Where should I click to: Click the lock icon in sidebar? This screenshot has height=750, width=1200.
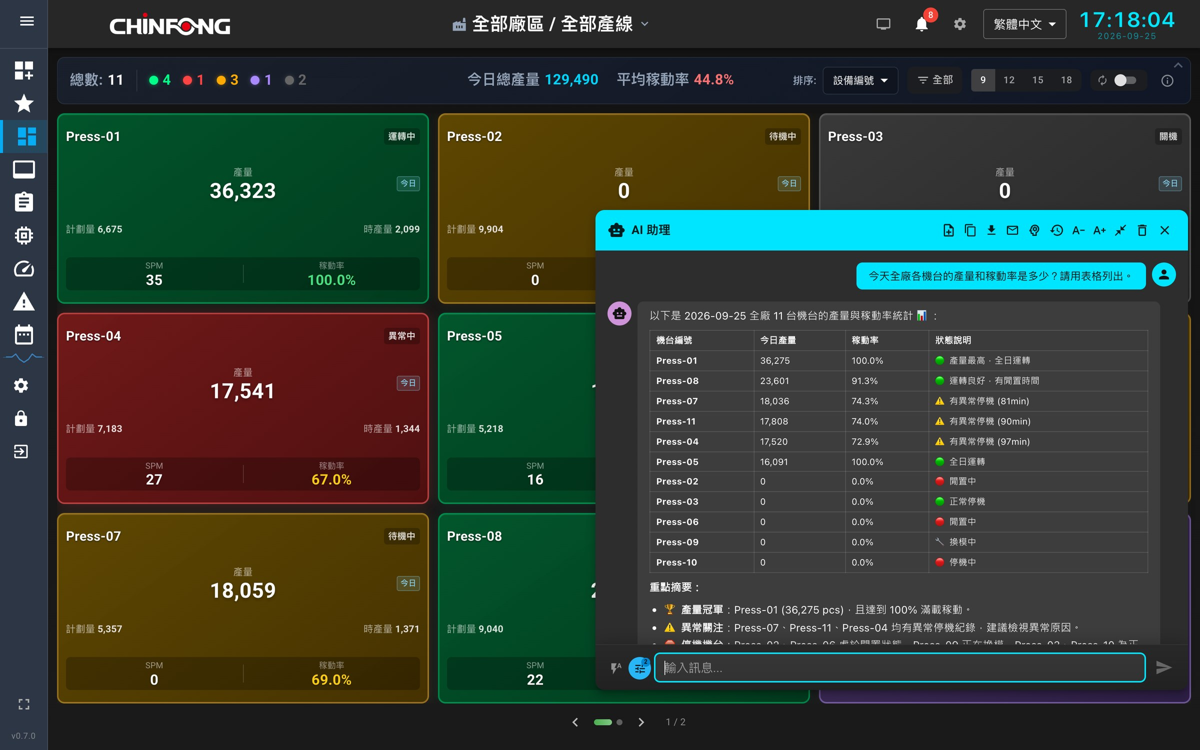click(21, 418)
